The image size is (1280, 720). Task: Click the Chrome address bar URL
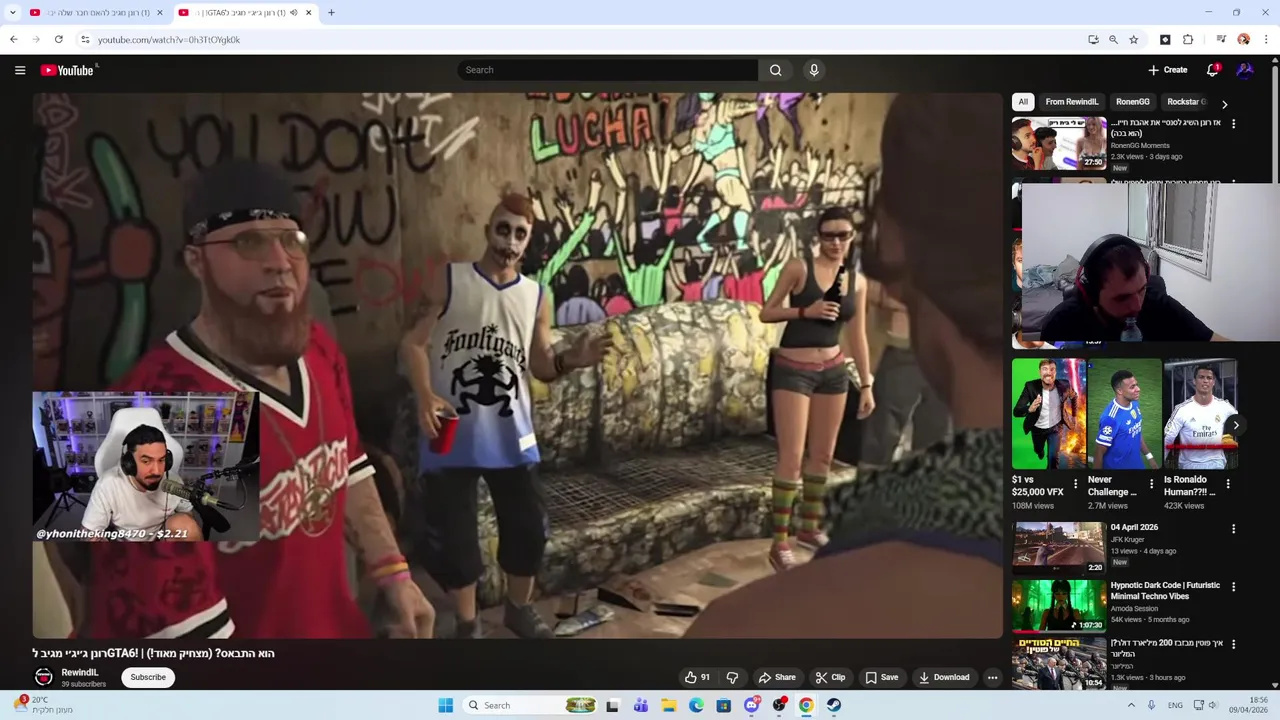pos(169,40)
